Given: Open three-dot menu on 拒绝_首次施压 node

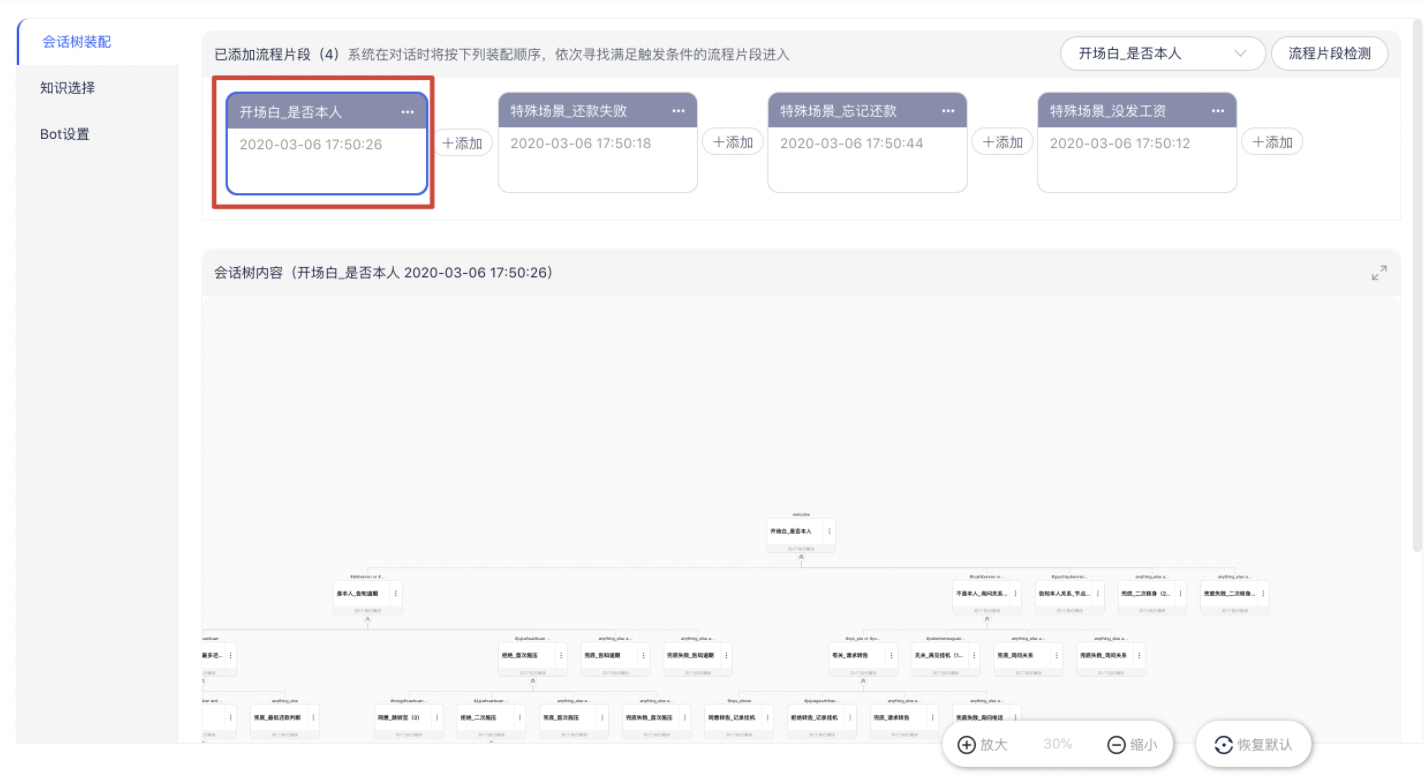Looking at the screenshot, I should tap(561, 656).
